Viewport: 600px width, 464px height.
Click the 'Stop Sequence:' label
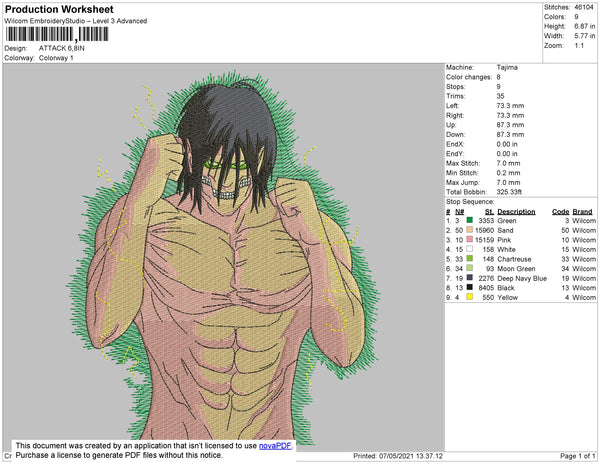(470, 202)
